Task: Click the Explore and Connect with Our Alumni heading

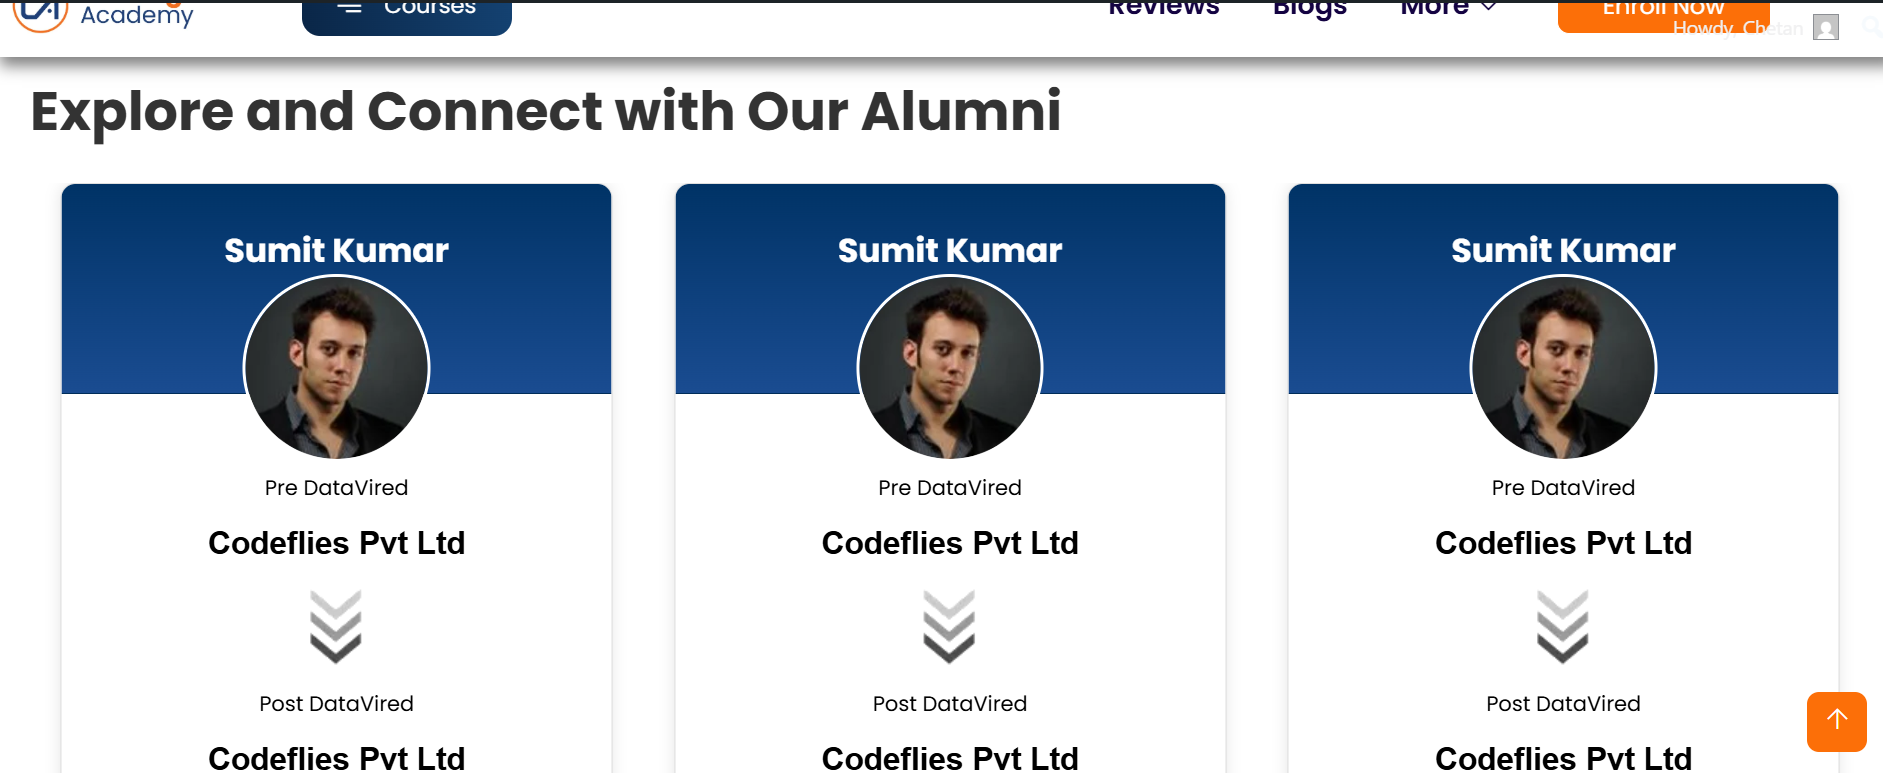Action: click(546, 111)
